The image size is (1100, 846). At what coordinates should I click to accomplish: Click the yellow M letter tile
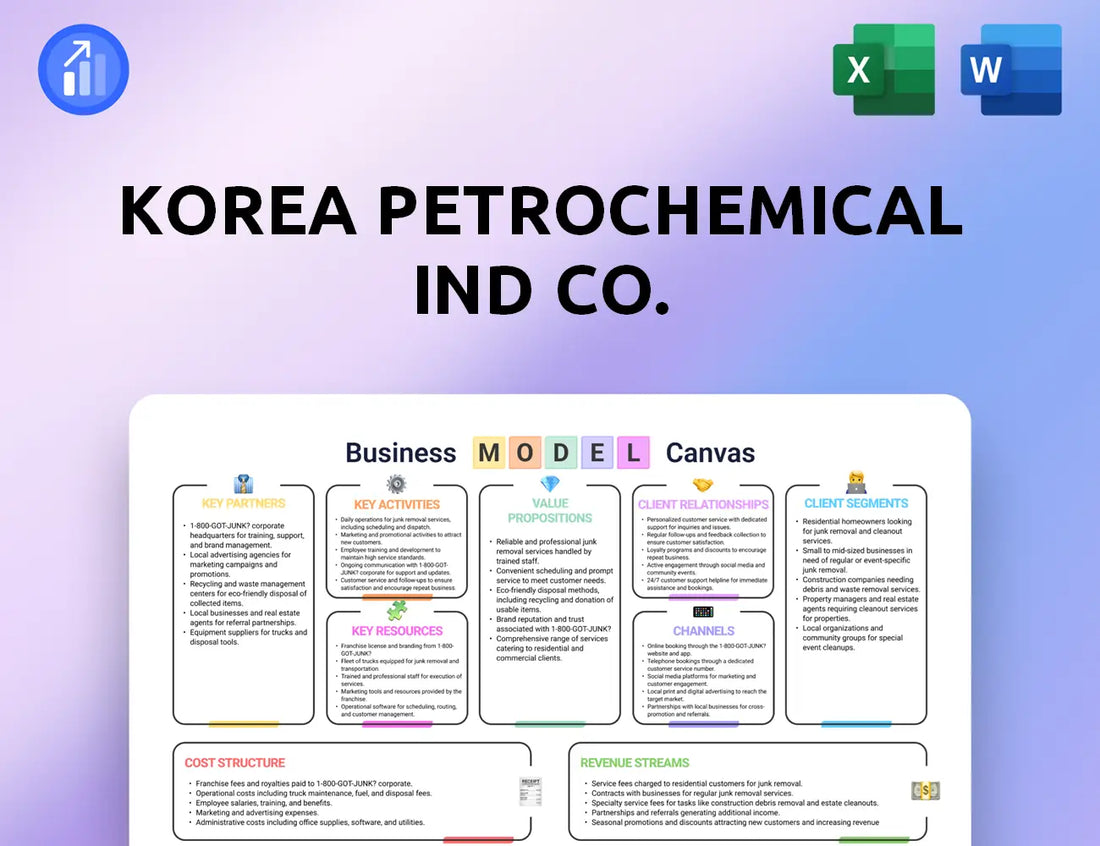[x=489, y=452]
